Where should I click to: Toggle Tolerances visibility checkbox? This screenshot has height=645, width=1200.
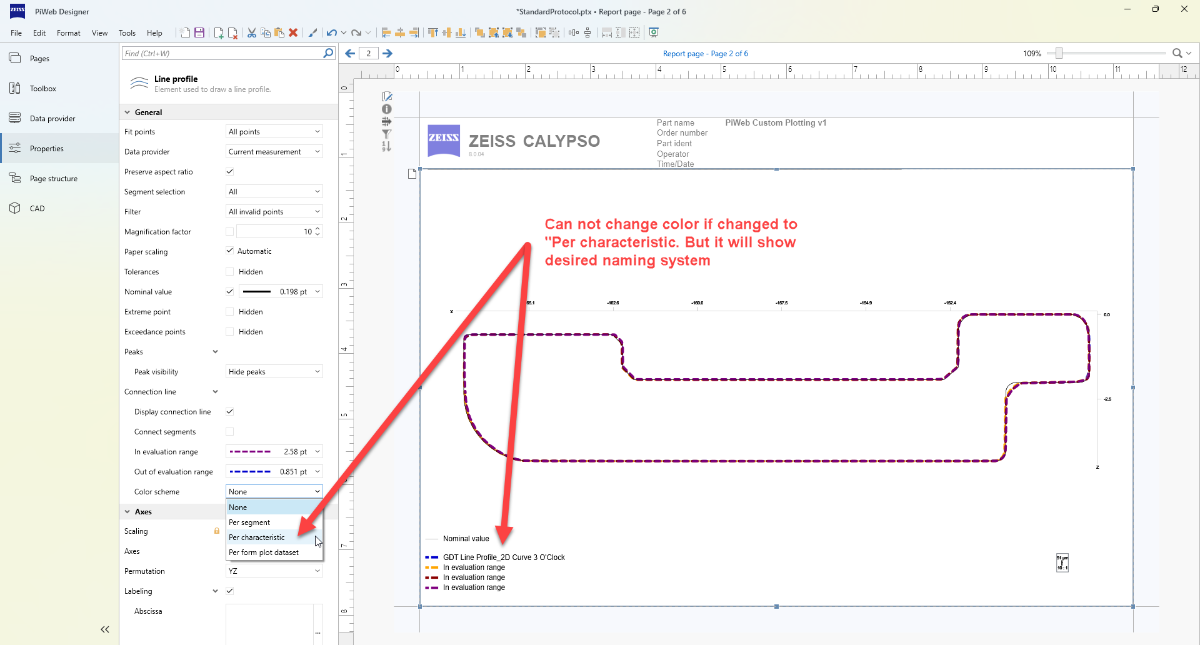coord(230,272)
